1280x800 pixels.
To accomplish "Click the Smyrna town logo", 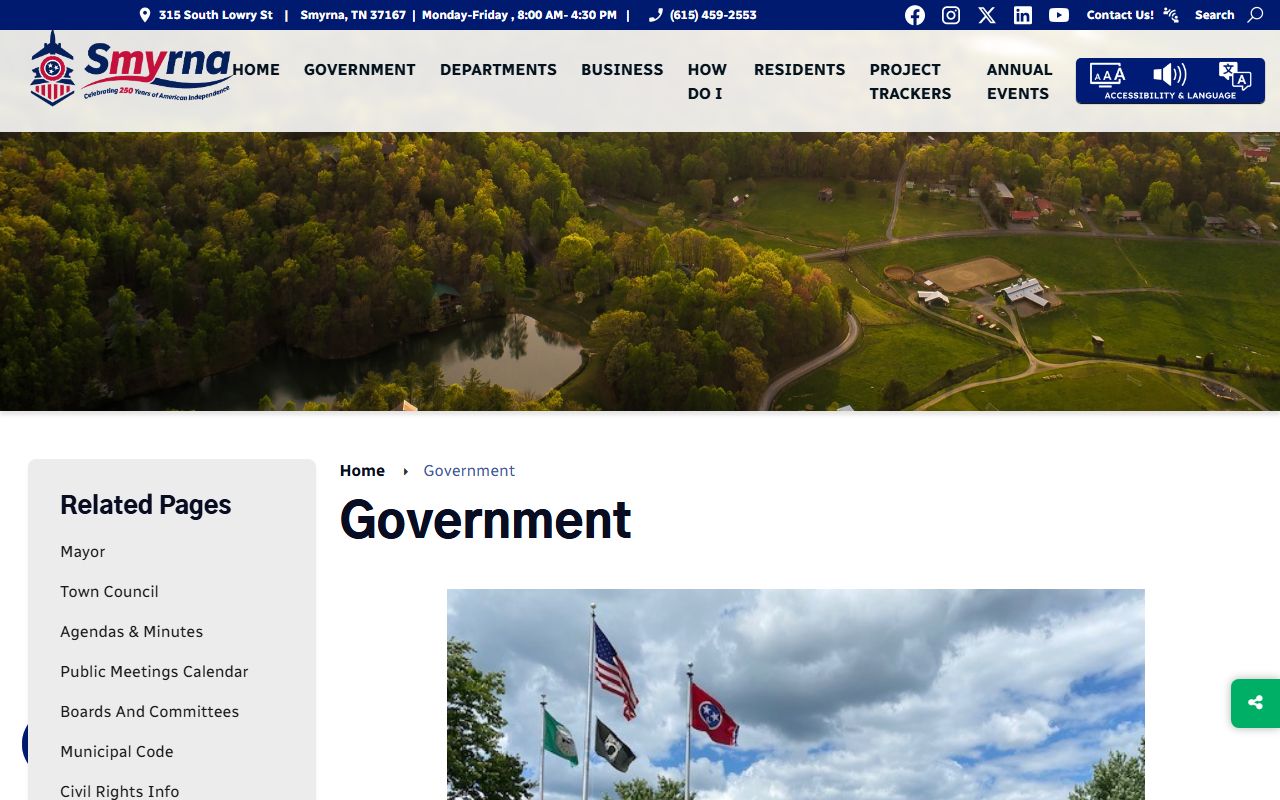I will (x=130, y=68).
